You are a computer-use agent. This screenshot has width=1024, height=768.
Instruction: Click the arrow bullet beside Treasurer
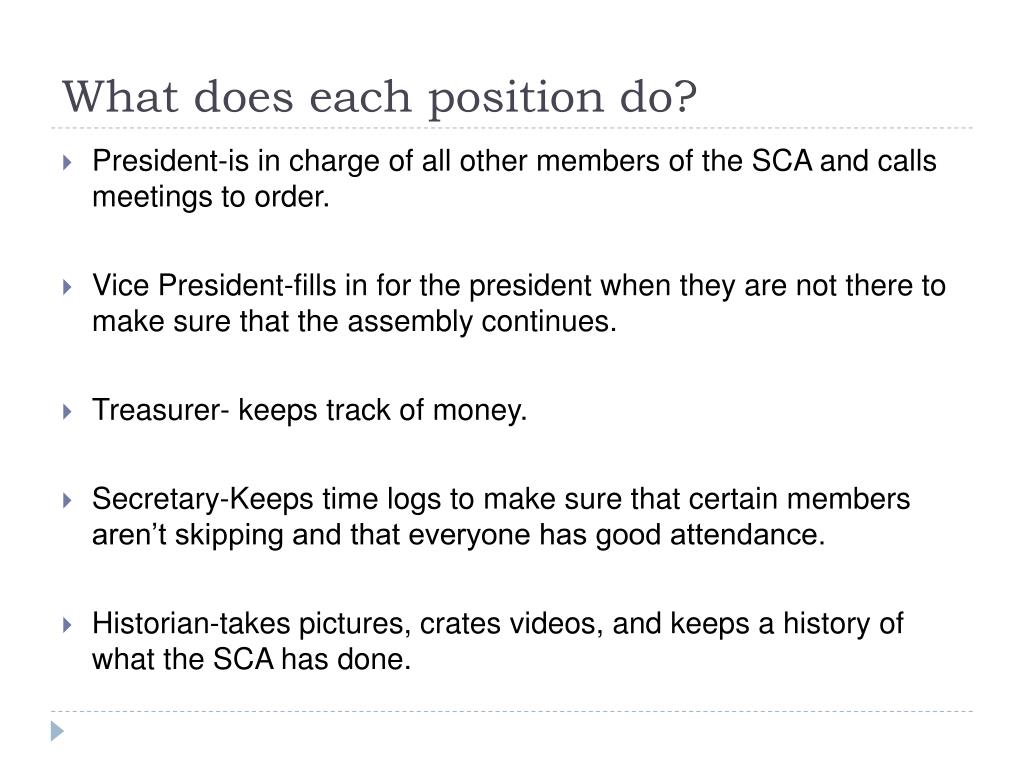coord(67,411)
